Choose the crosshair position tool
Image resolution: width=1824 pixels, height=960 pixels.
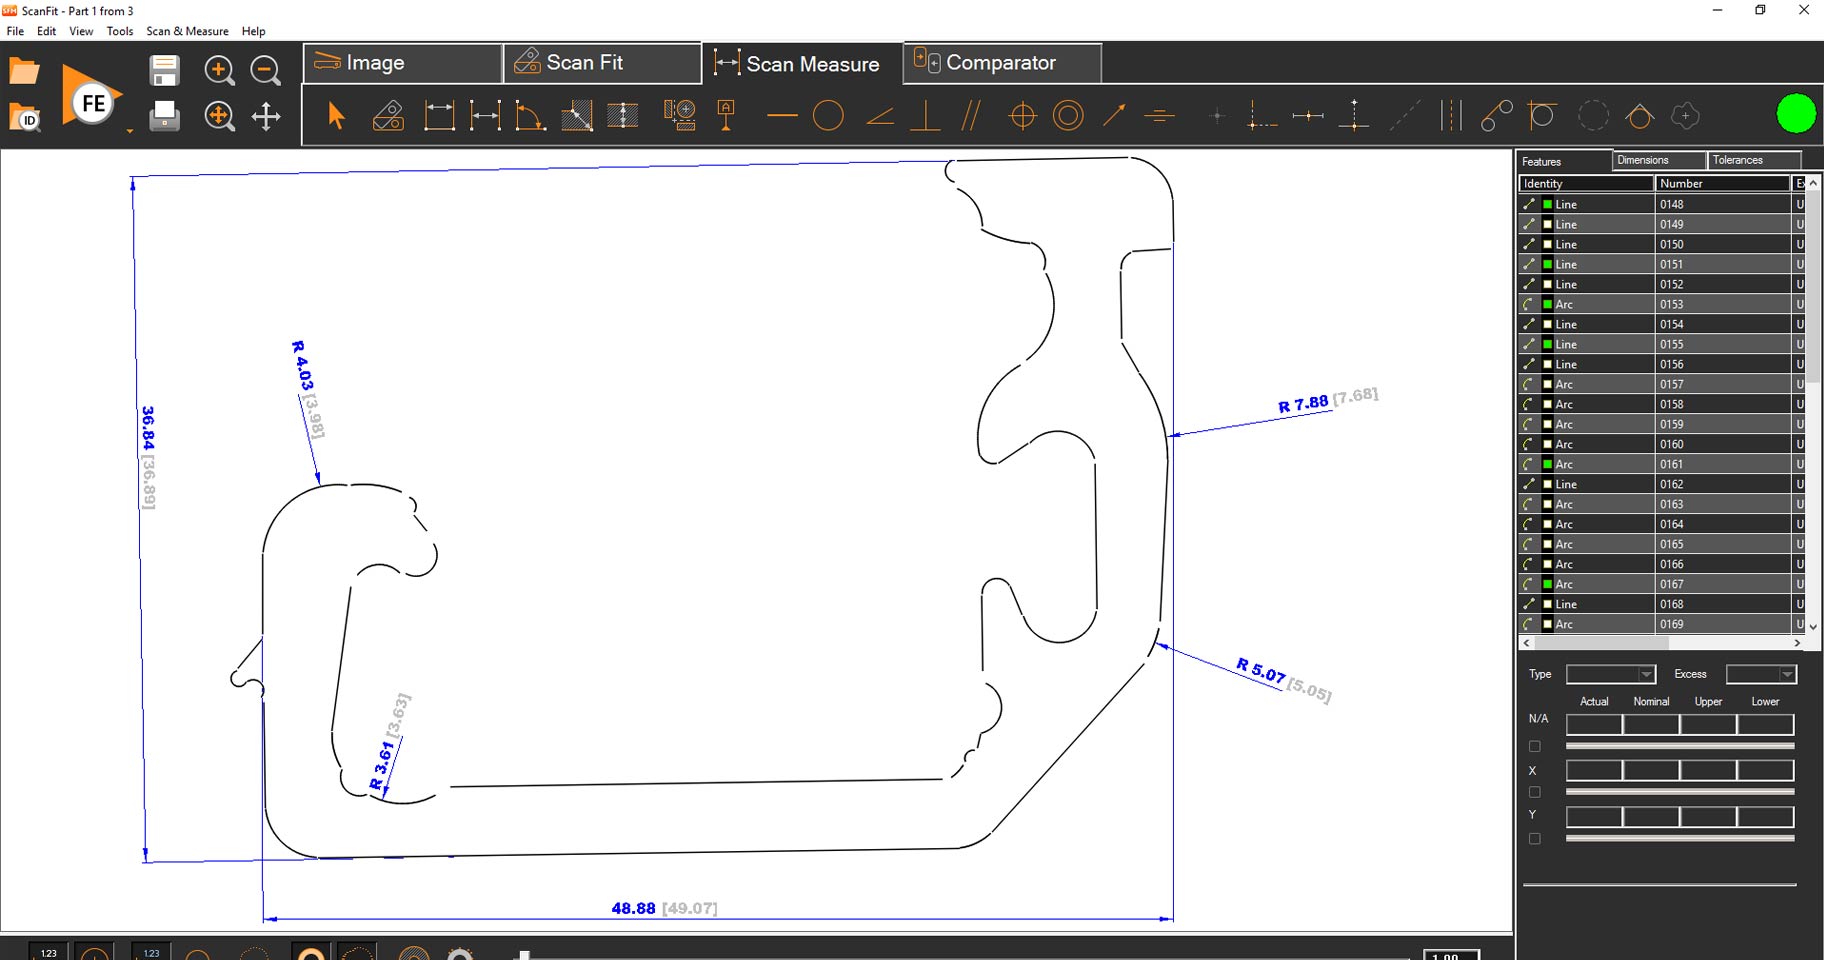[1022, 116]
